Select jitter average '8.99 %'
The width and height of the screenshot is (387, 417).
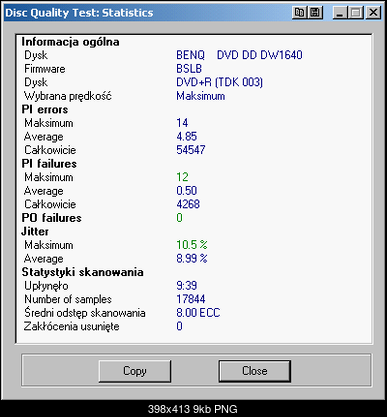pos(192,258)
